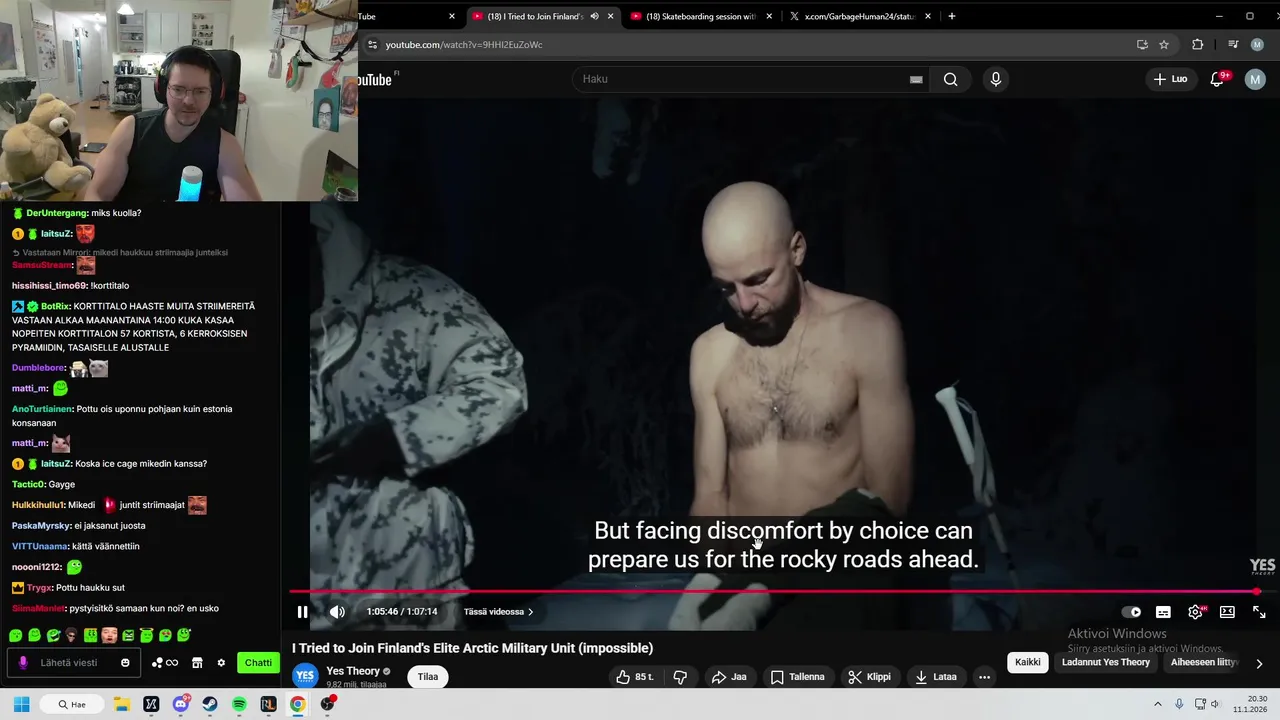The width and height of the screenshot is (1280, 720).
Task: Download the video with Lataa
Action: [x=935, y=677]
